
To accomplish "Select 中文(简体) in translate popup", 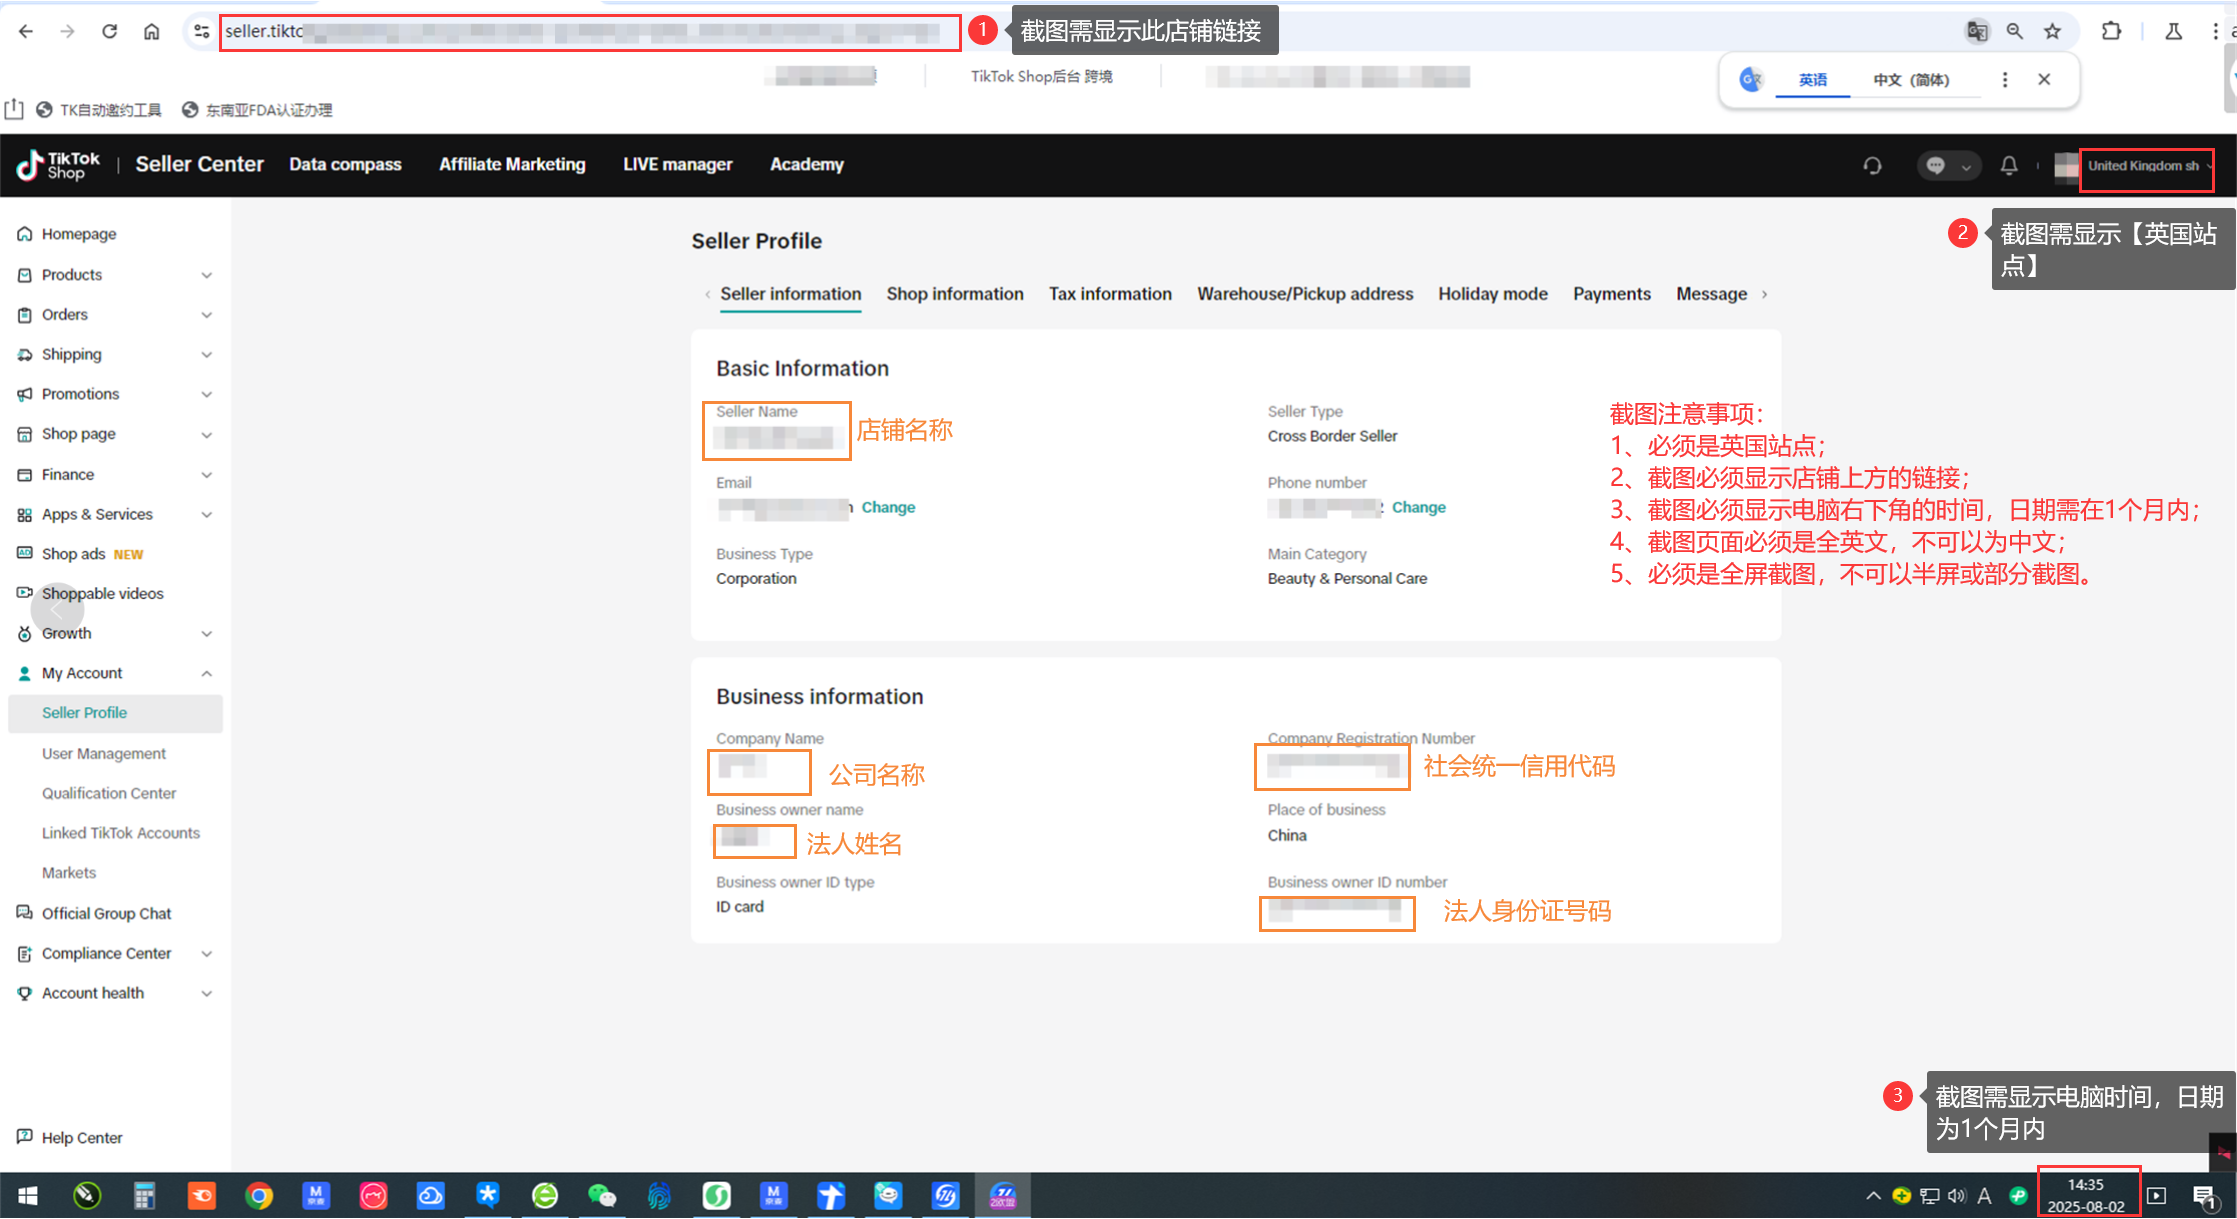I will click(1911, 80).
